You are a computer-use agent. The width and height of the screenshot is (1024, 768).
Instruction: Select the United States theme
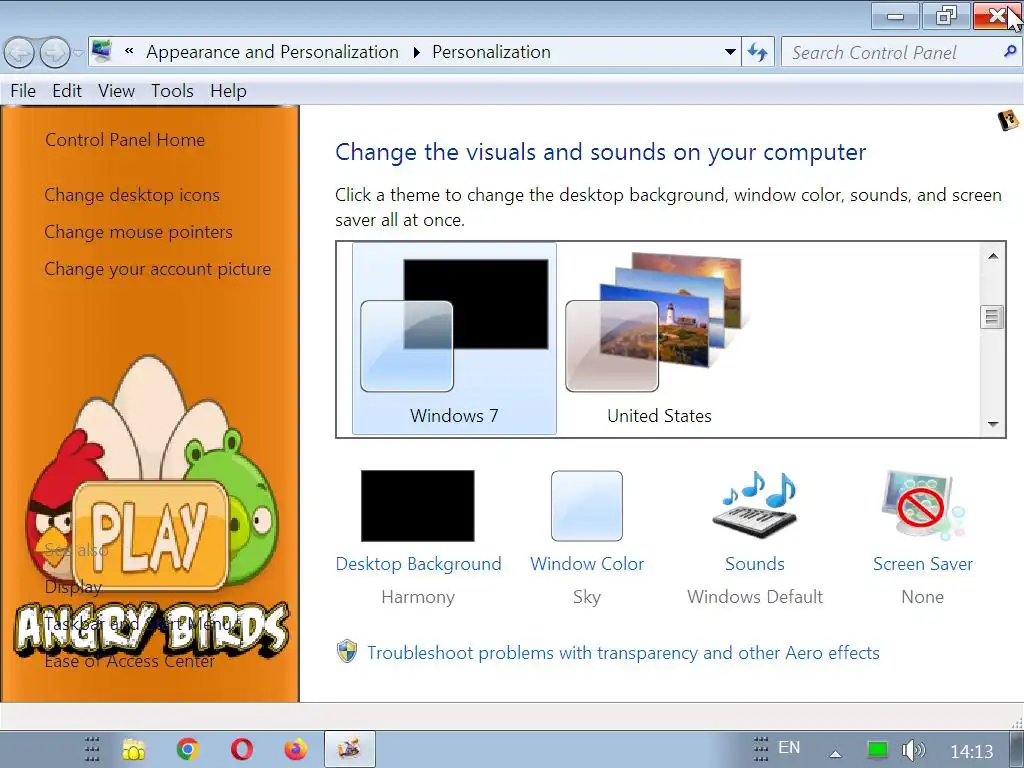pos(659,338)
